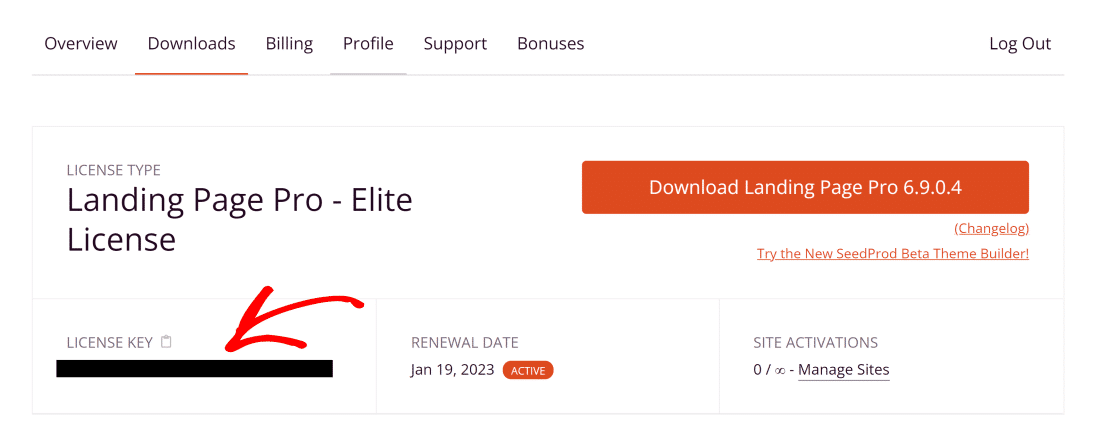Select the blacked-out license key field

194,369
